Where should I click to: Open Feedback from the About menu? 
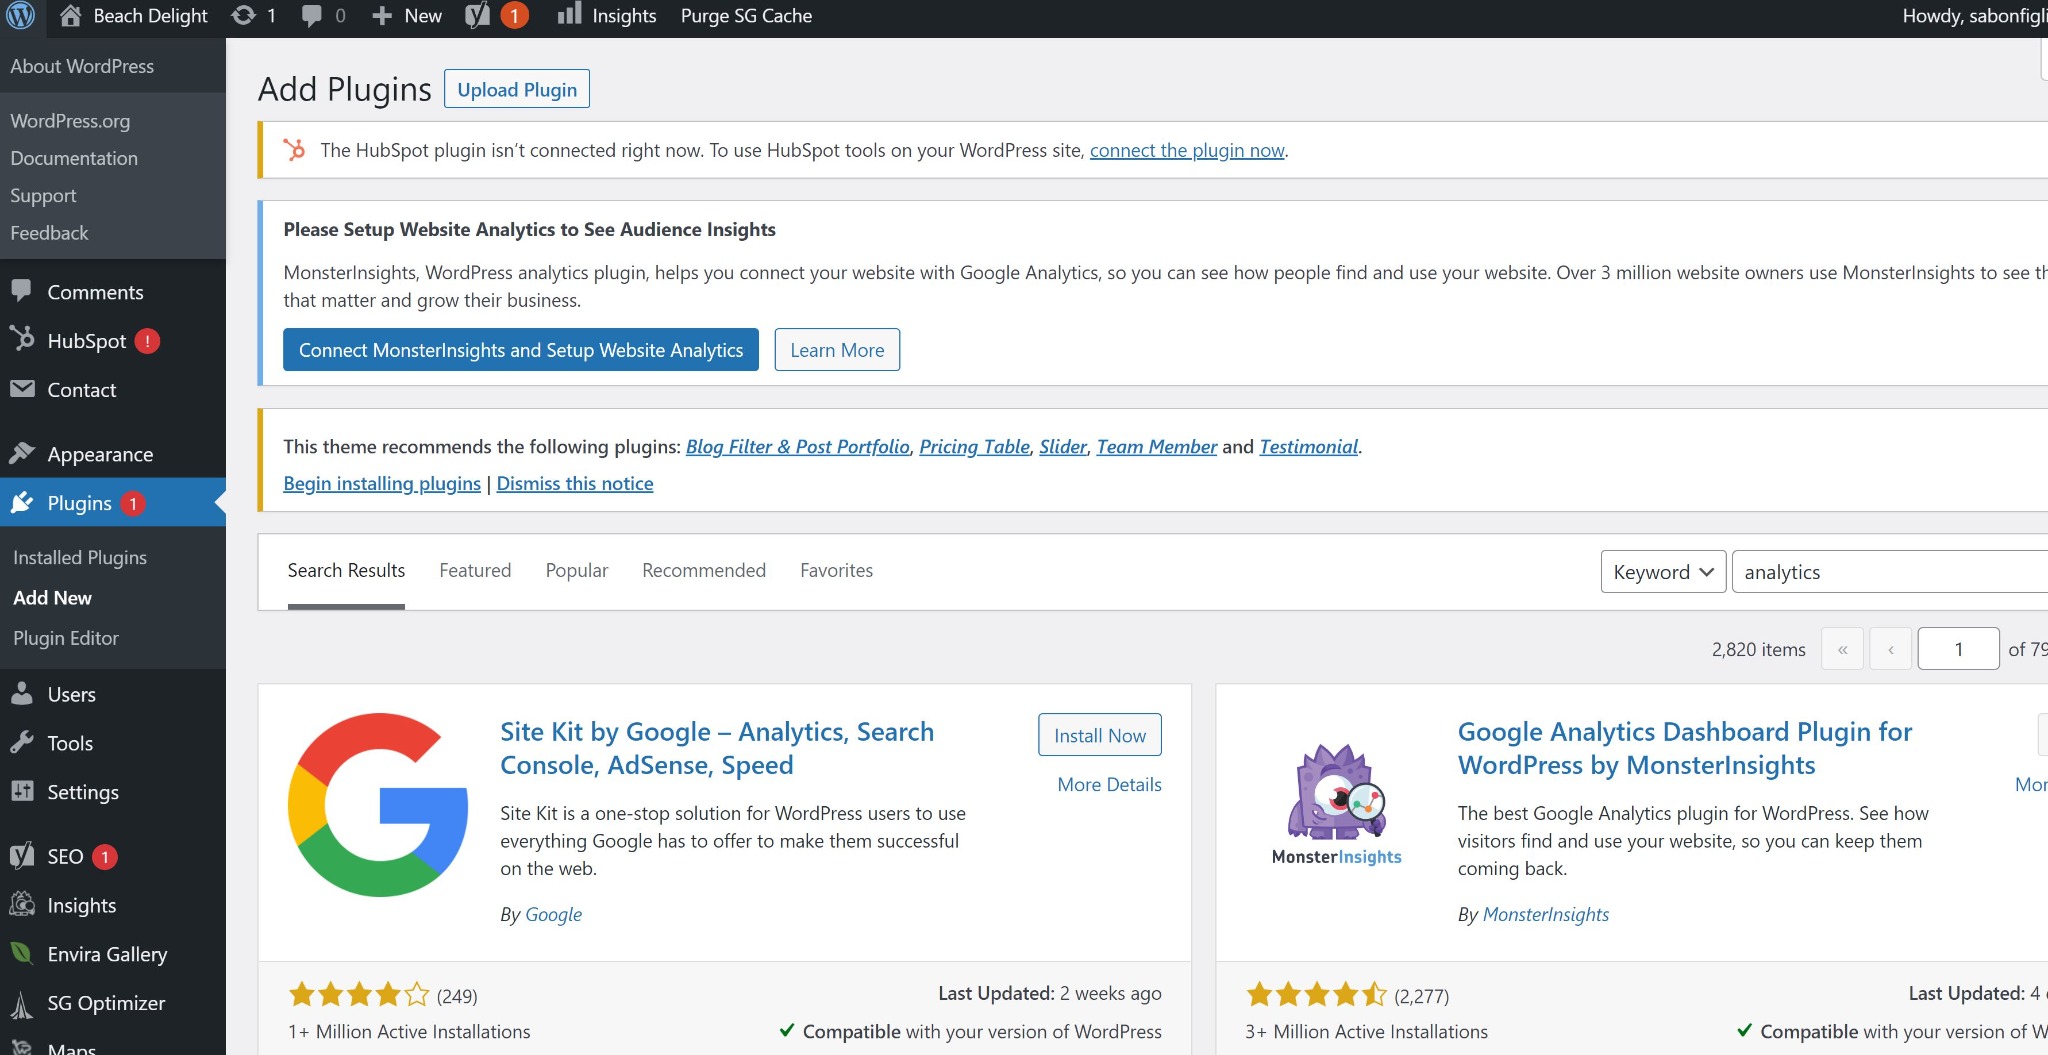pyautogui.click(x=49, y=232)
